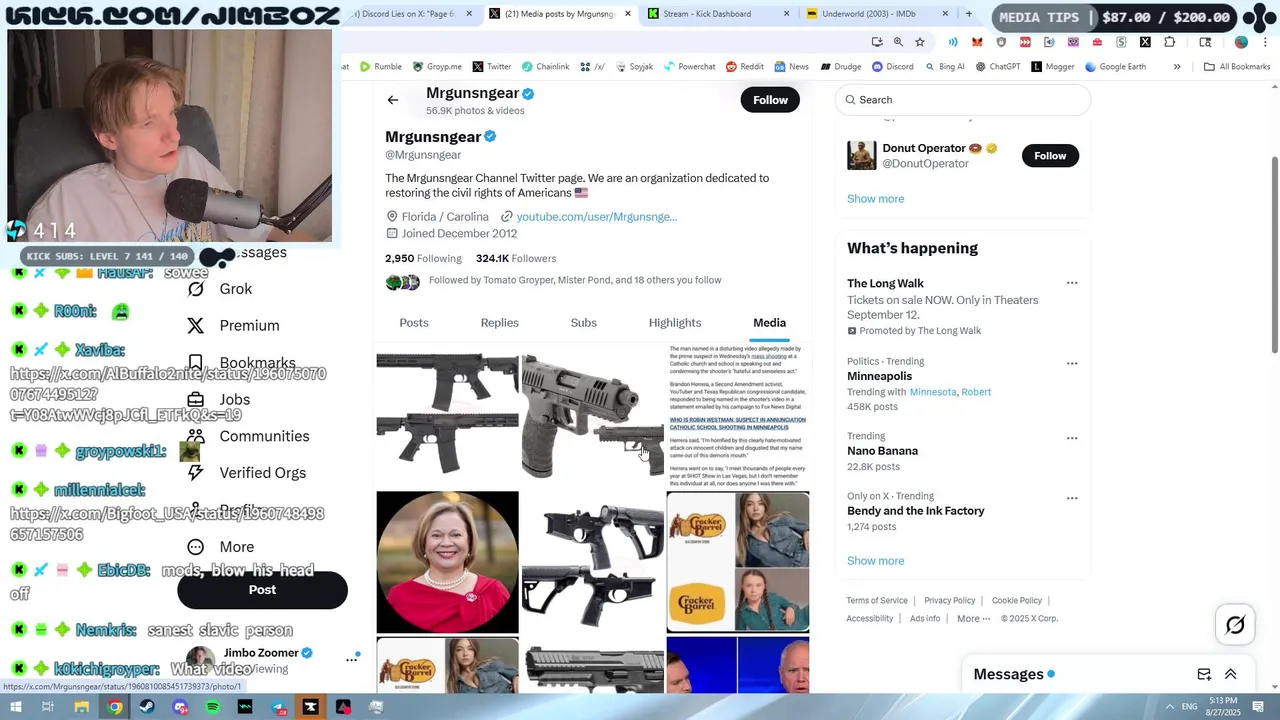Screen dimensions: 1280x720
Task: Open the Posts tab
Action: 414,322
